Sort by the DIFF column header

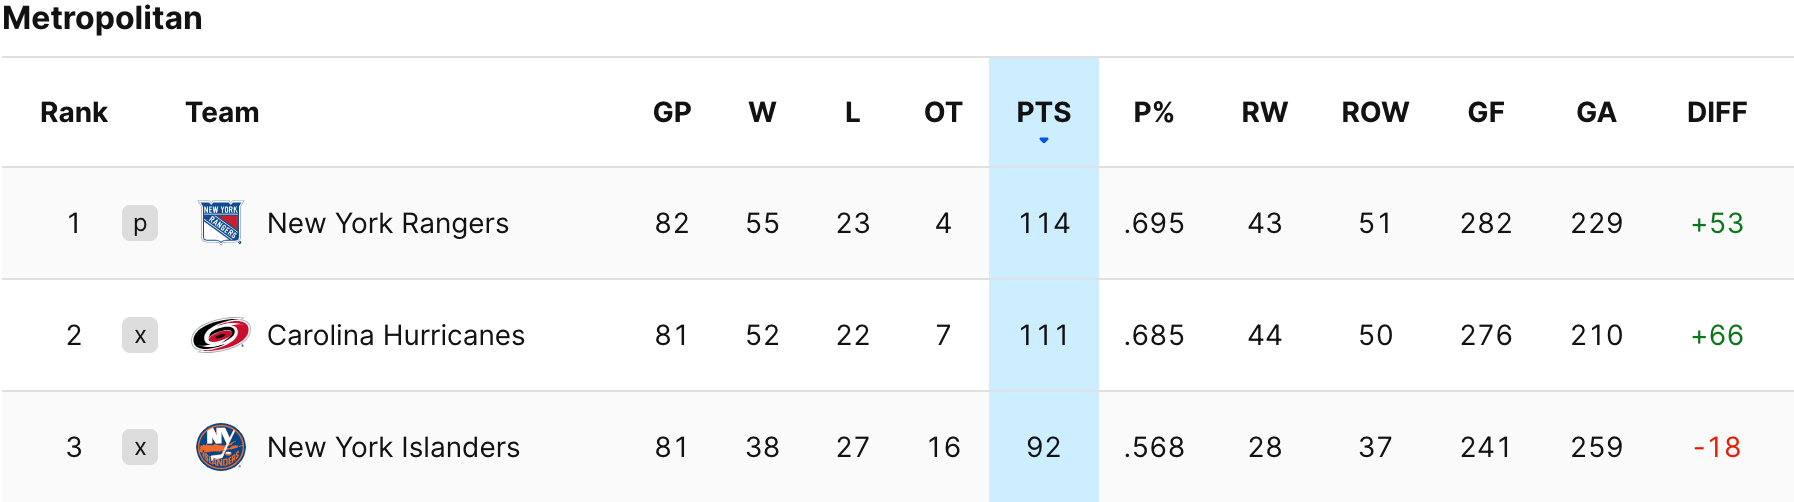[1717, 112]
